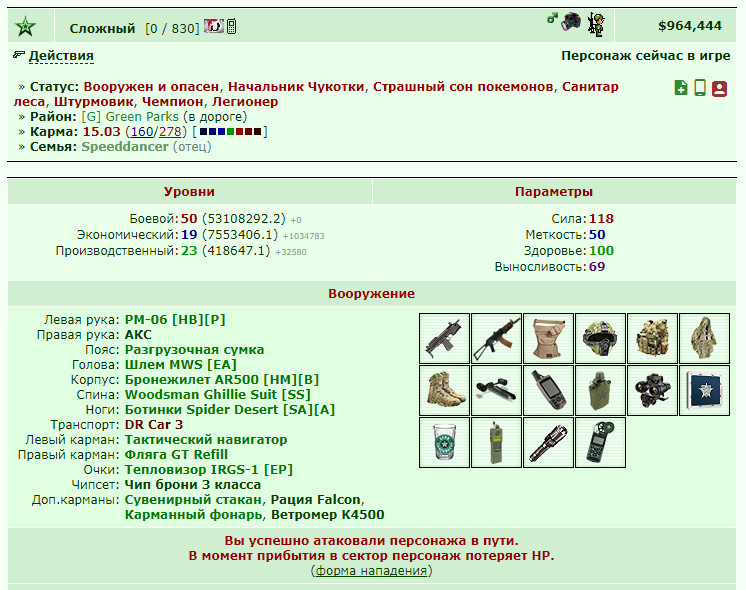The height and width of the screenshot is (590, 746).
Task: Open the Spider Desert boots thumbnail
Action: (444, 391)
